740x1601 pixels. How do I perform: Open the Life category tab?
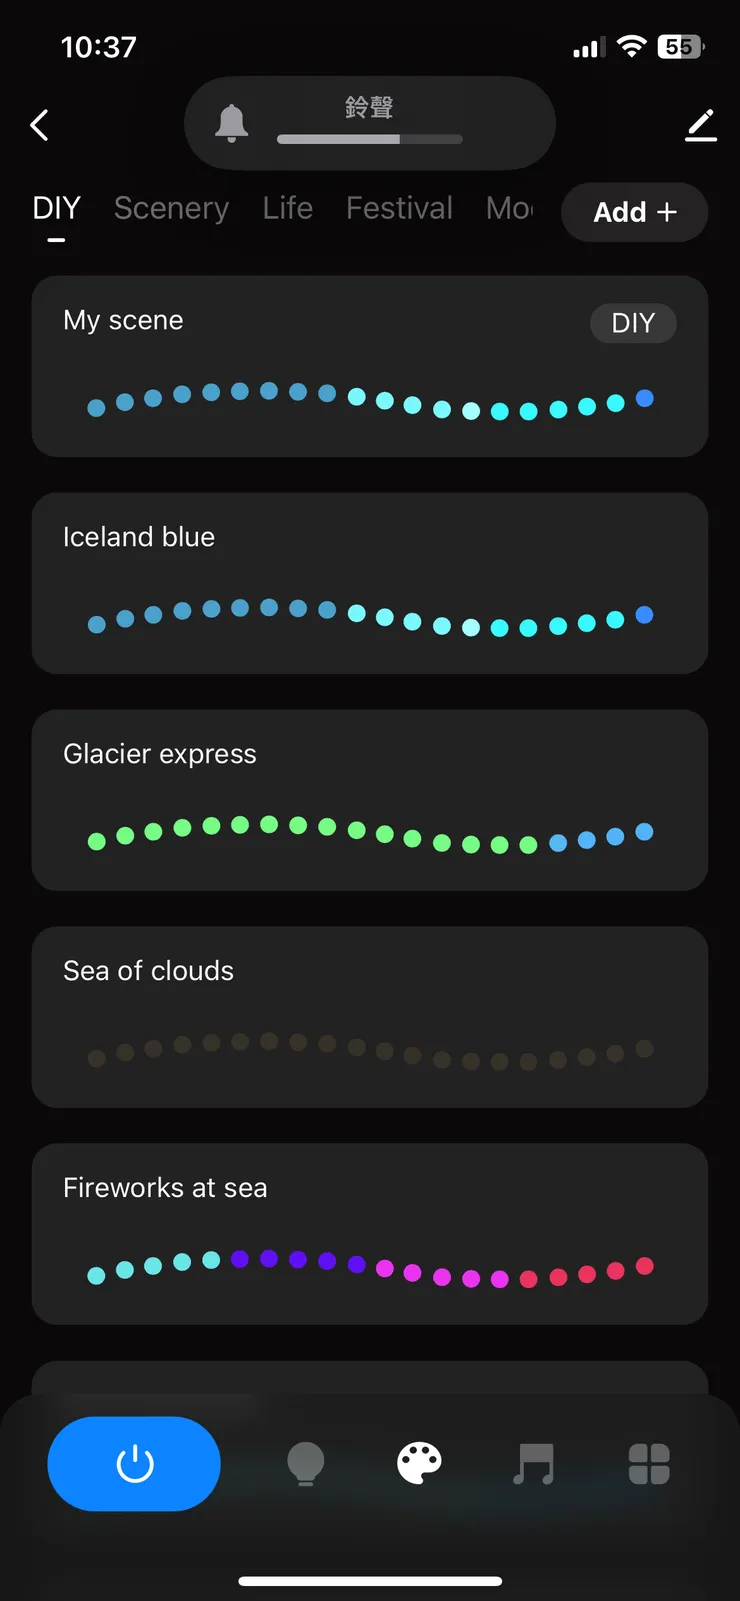[287, 208]
